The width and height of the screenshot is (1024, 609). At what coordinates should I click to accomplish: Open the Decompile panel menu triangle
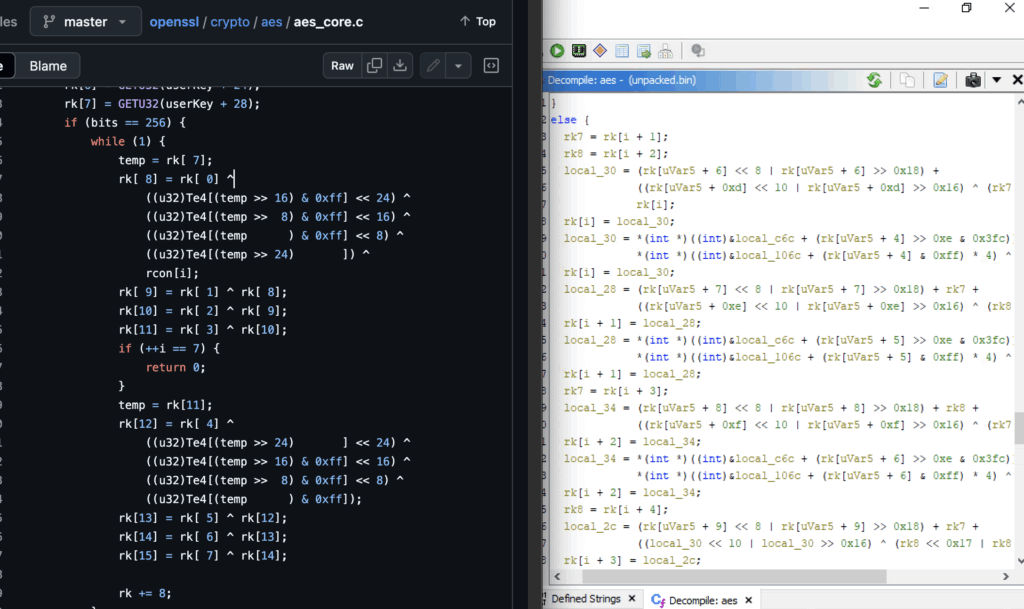(x=997, y=80)
